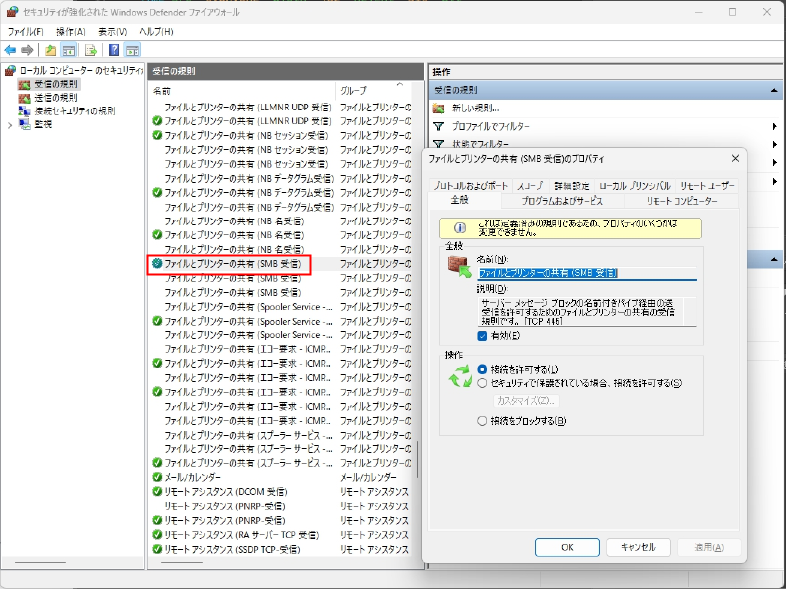Collapse the 受信の規則 actions section header
The image size is (786, 589).
[x=775, y=91]
